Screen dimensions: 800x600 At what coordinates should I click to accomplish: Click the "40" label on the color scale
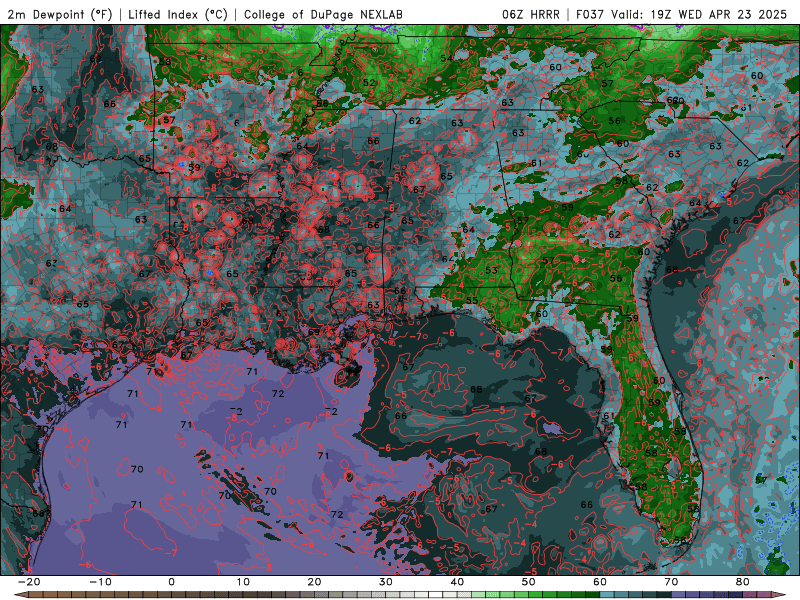[x=457, y=582]
